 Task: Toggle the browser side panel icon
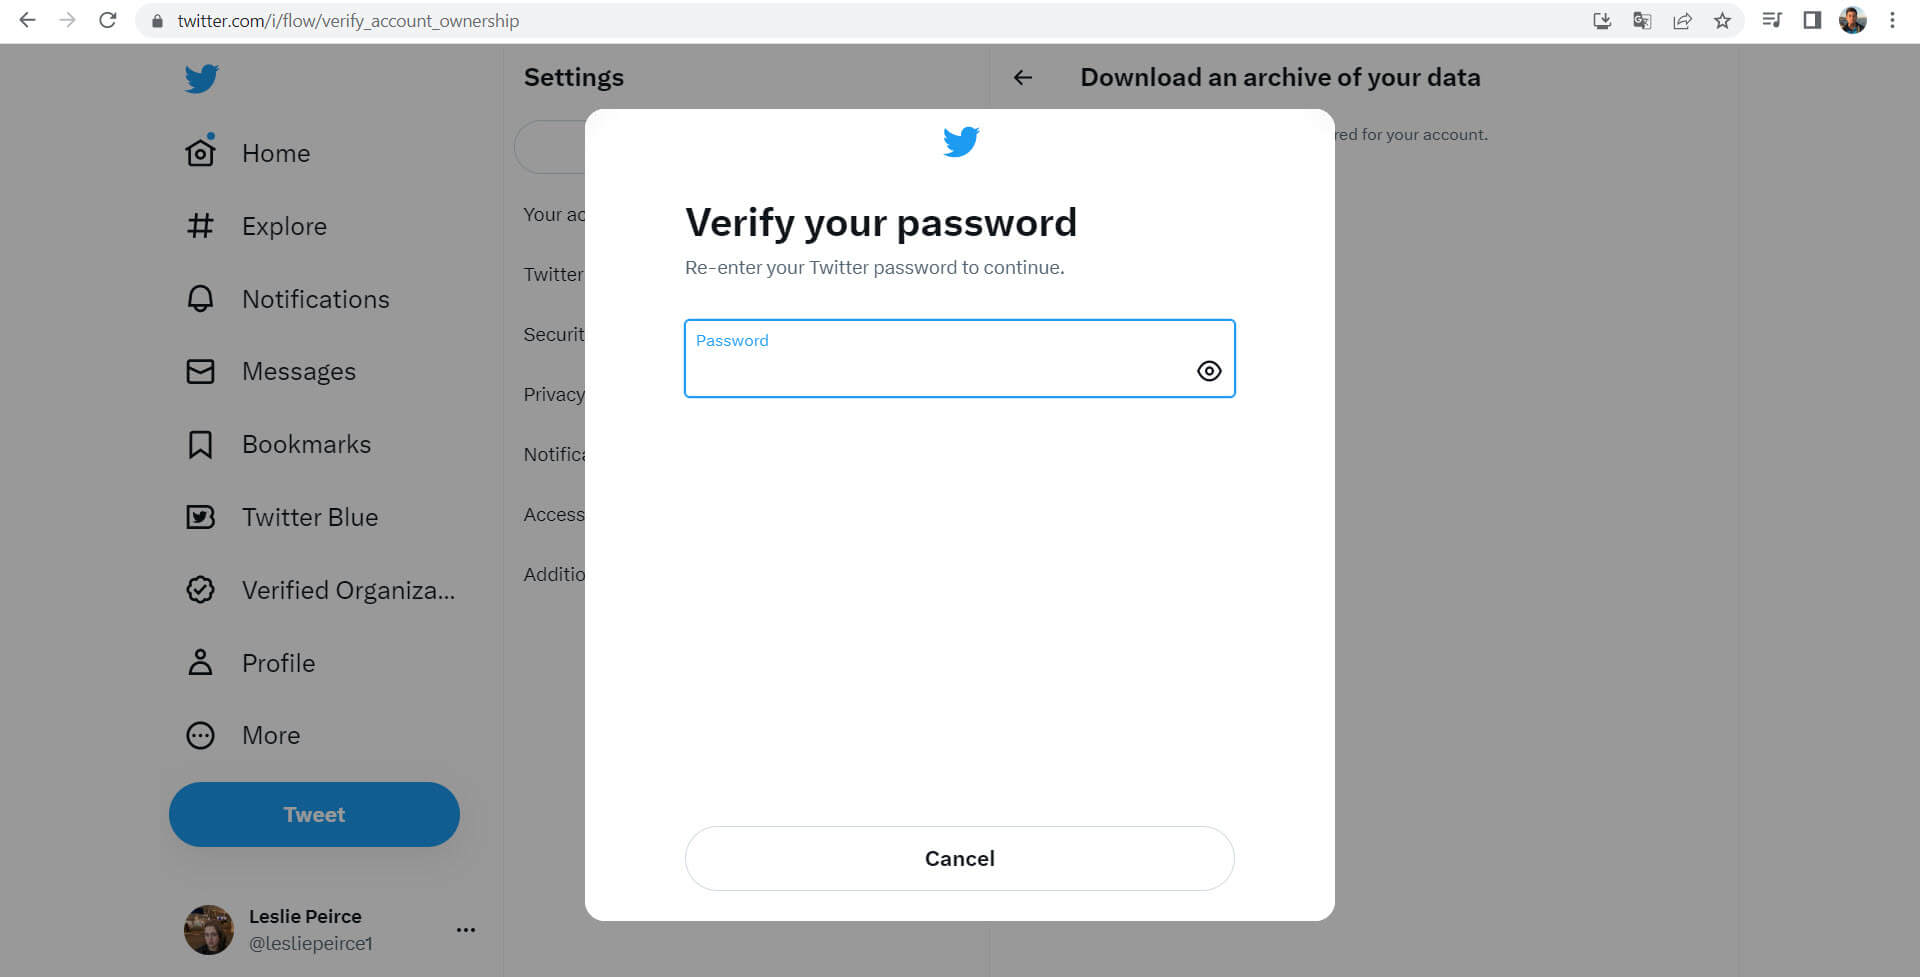pyautogui.click(x=1812, y=20)
